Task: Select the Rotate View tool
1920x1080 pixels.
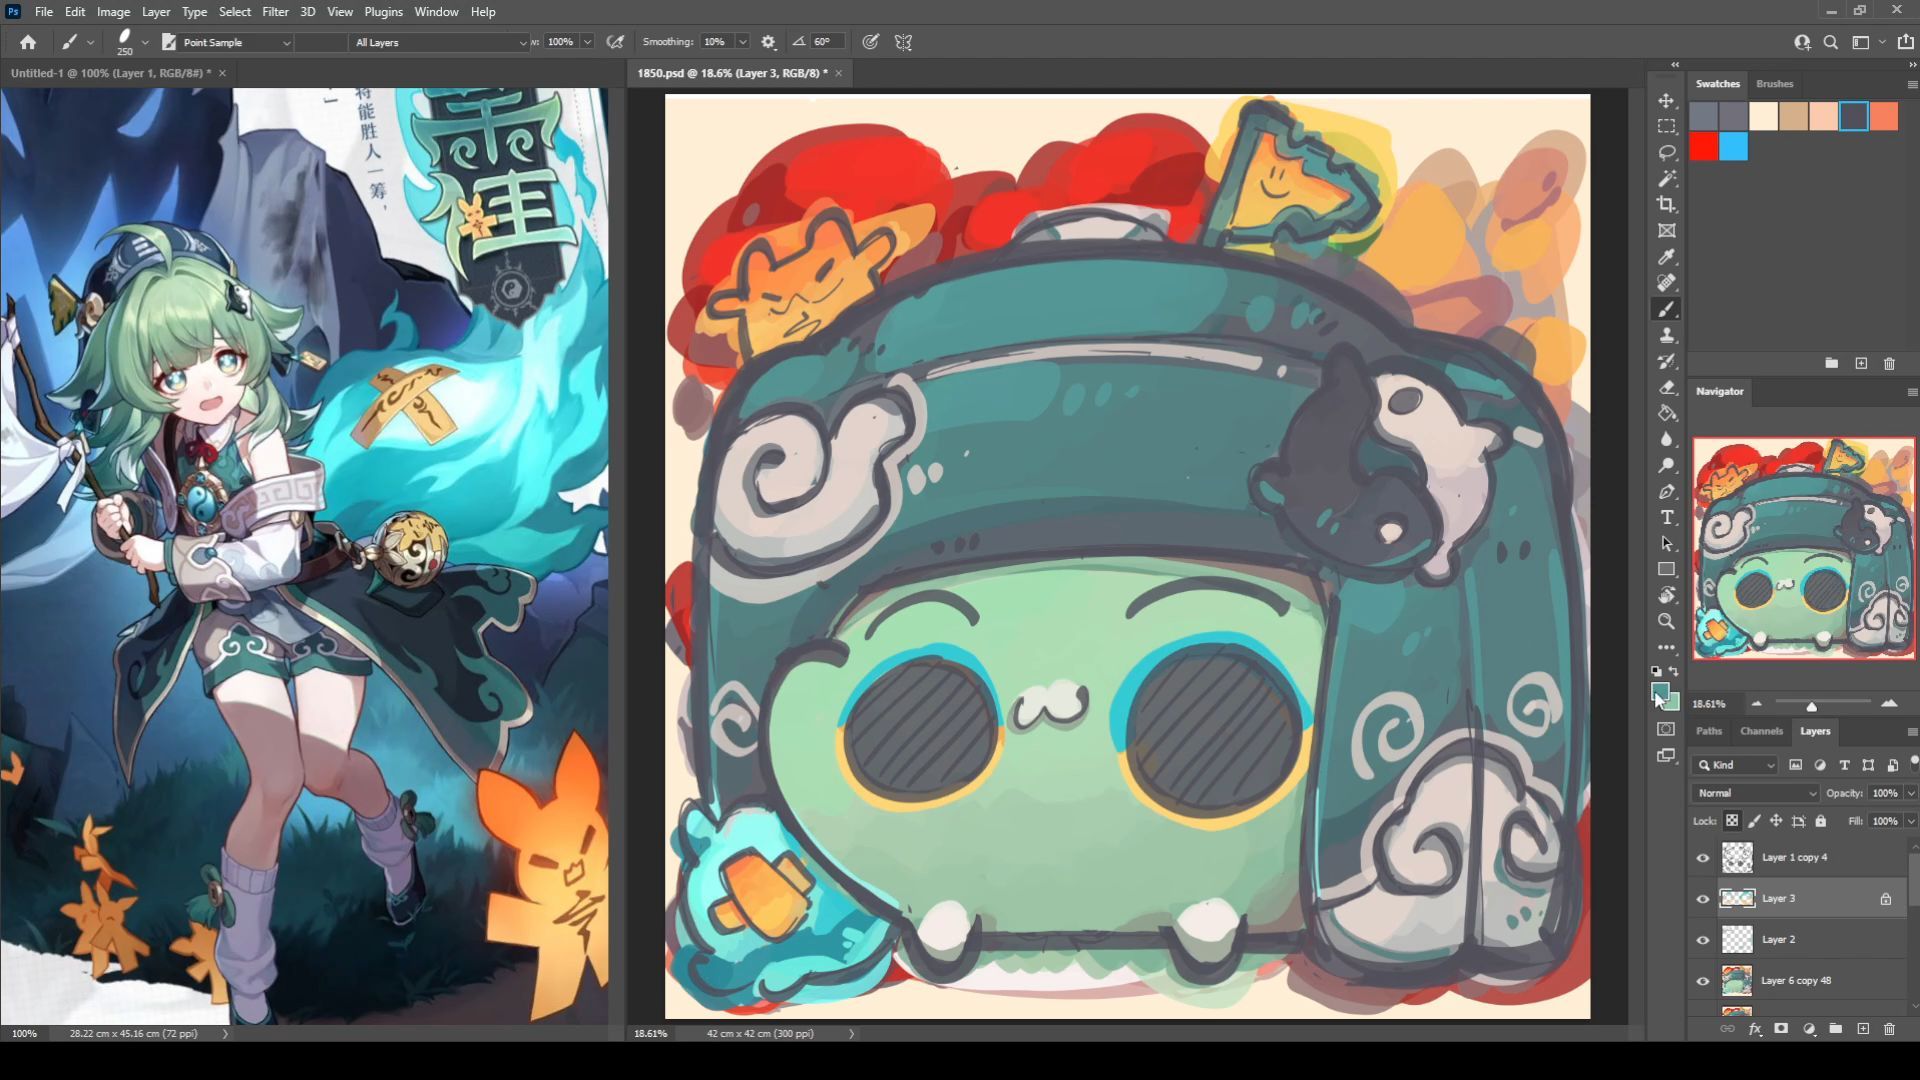Action: coord(1666,595)
